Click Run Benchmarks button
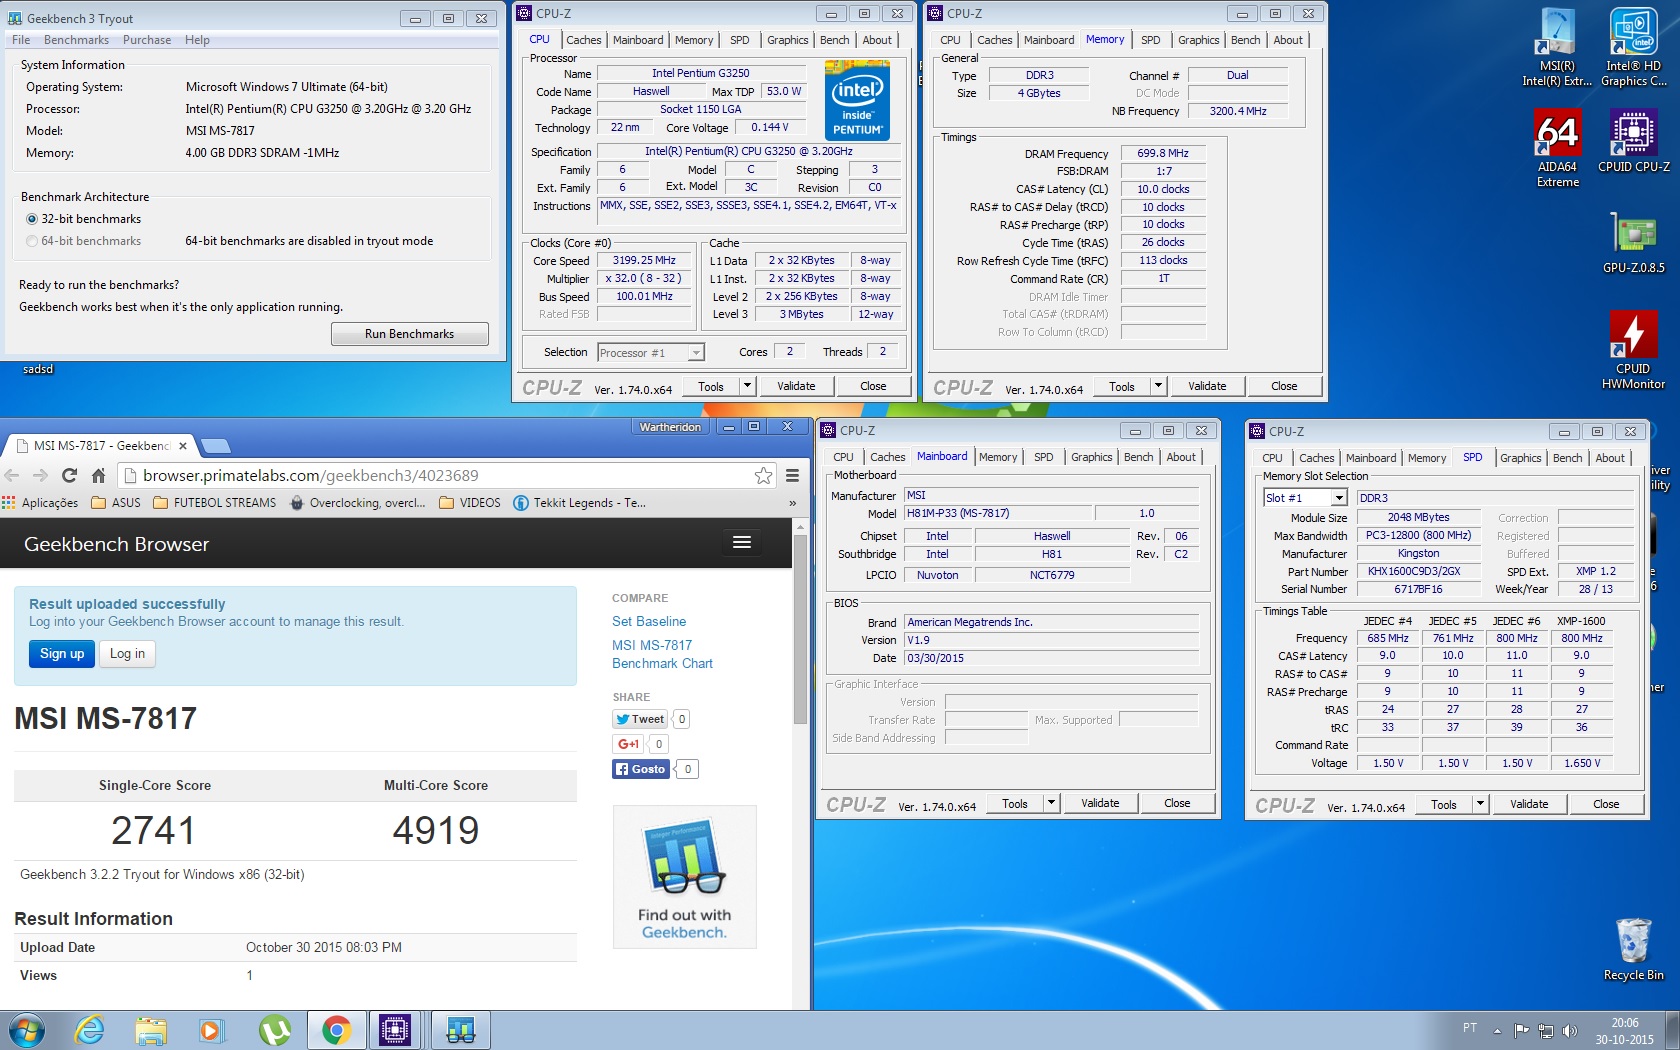The image size is (1680, 1050). [x=410, y=334]
